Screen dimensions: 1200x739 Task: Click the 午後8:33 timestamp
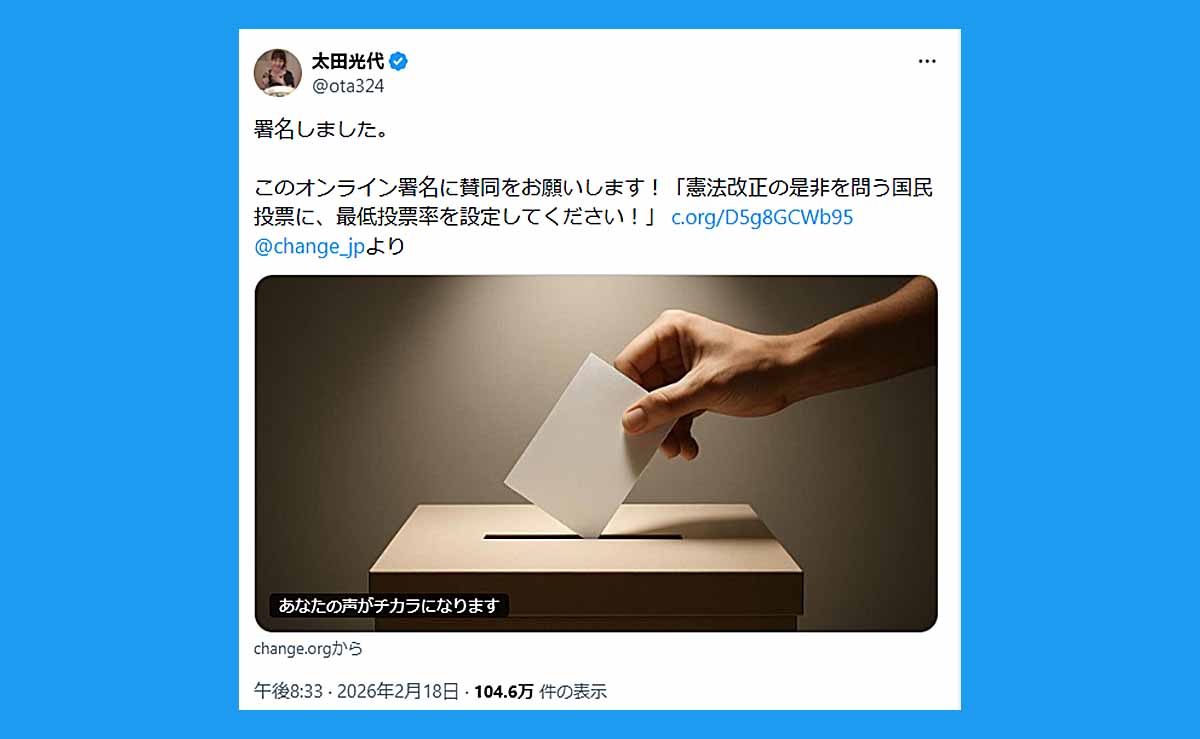click(288, 691)
